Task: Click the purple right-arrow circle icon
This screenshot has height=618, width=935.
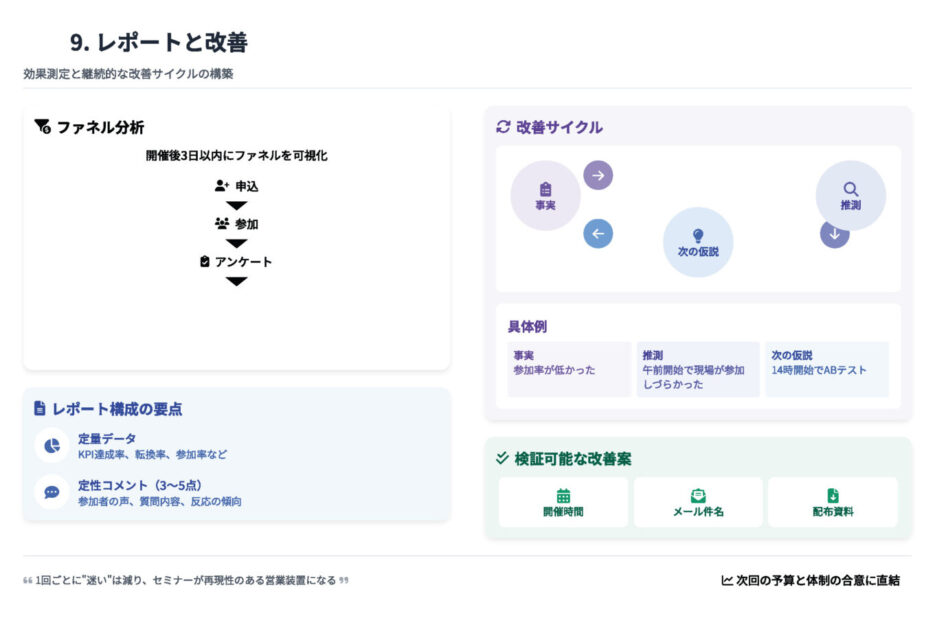Action: (598, 175)
